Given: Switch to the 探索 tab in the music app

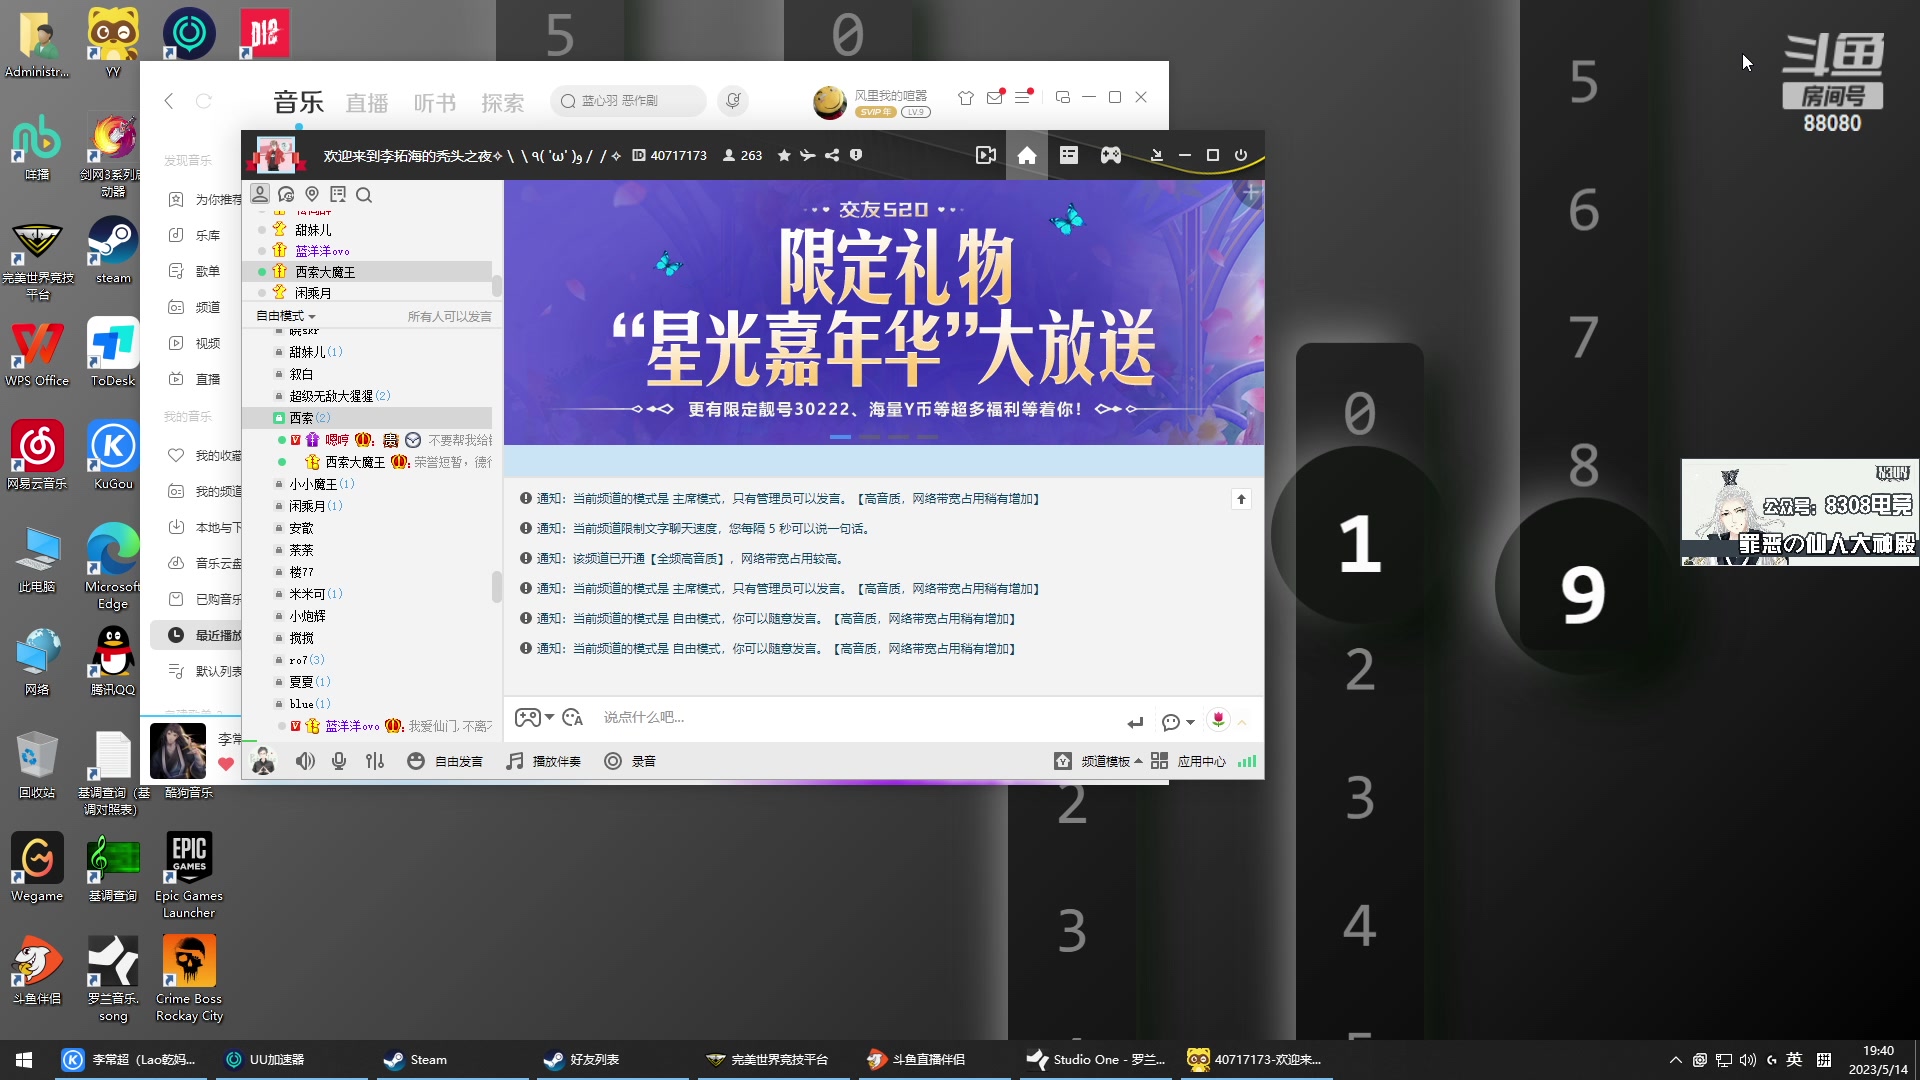Looking at the screenshot, I should pyautogui.click(x=503, y=101).
